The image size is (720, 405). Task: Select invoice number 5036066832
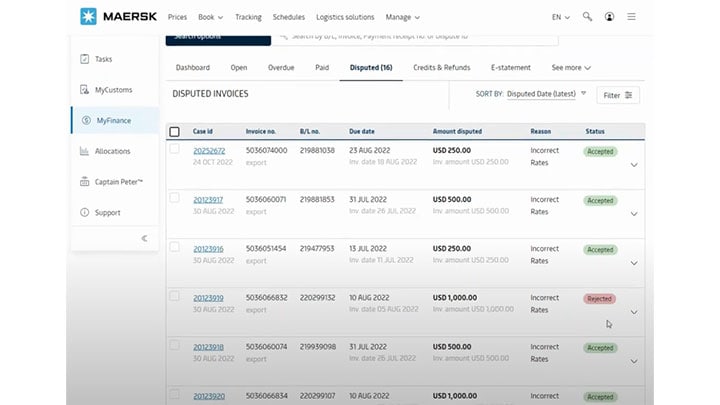point(266,298)
